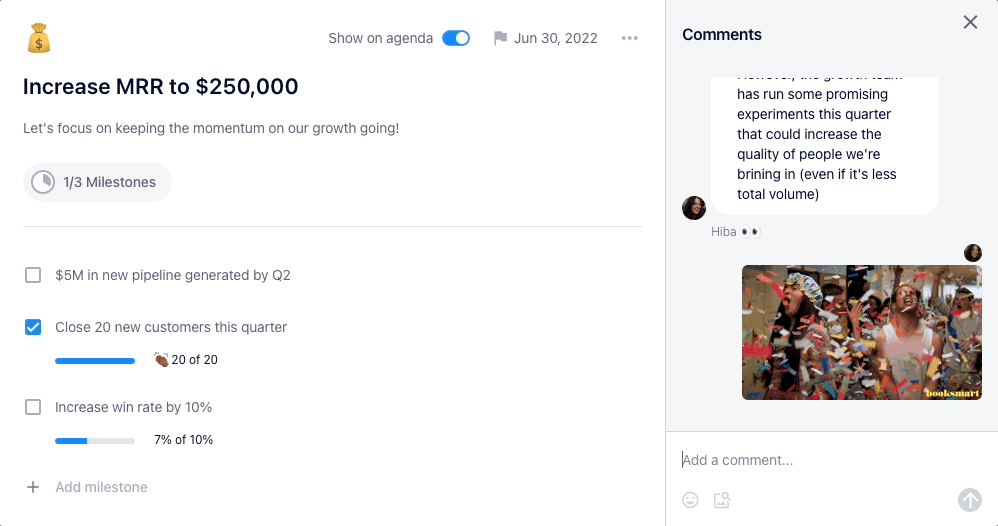Image resolution: width=998 pixels, height=526 pixels.
Task: Click the 7% of 10% progress bar
Action: 95,441
